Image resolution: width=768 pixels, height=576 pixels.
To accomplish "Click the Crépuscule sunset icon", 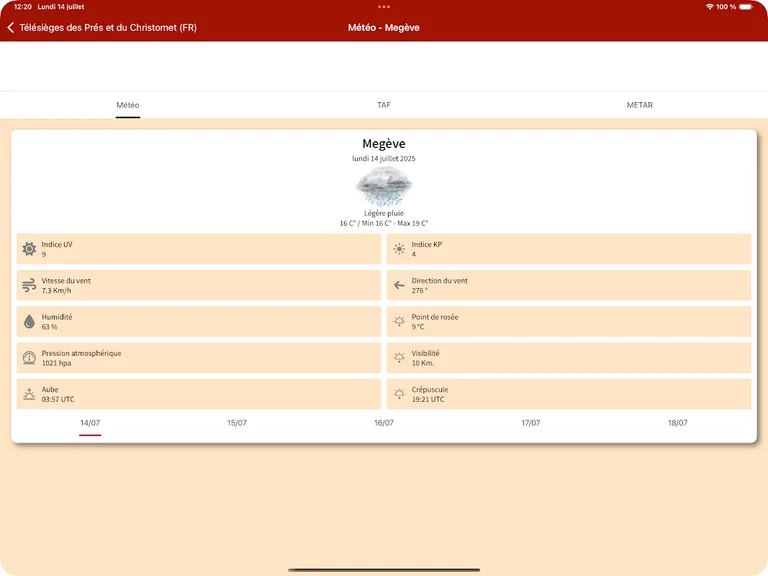I will (399, 394).
